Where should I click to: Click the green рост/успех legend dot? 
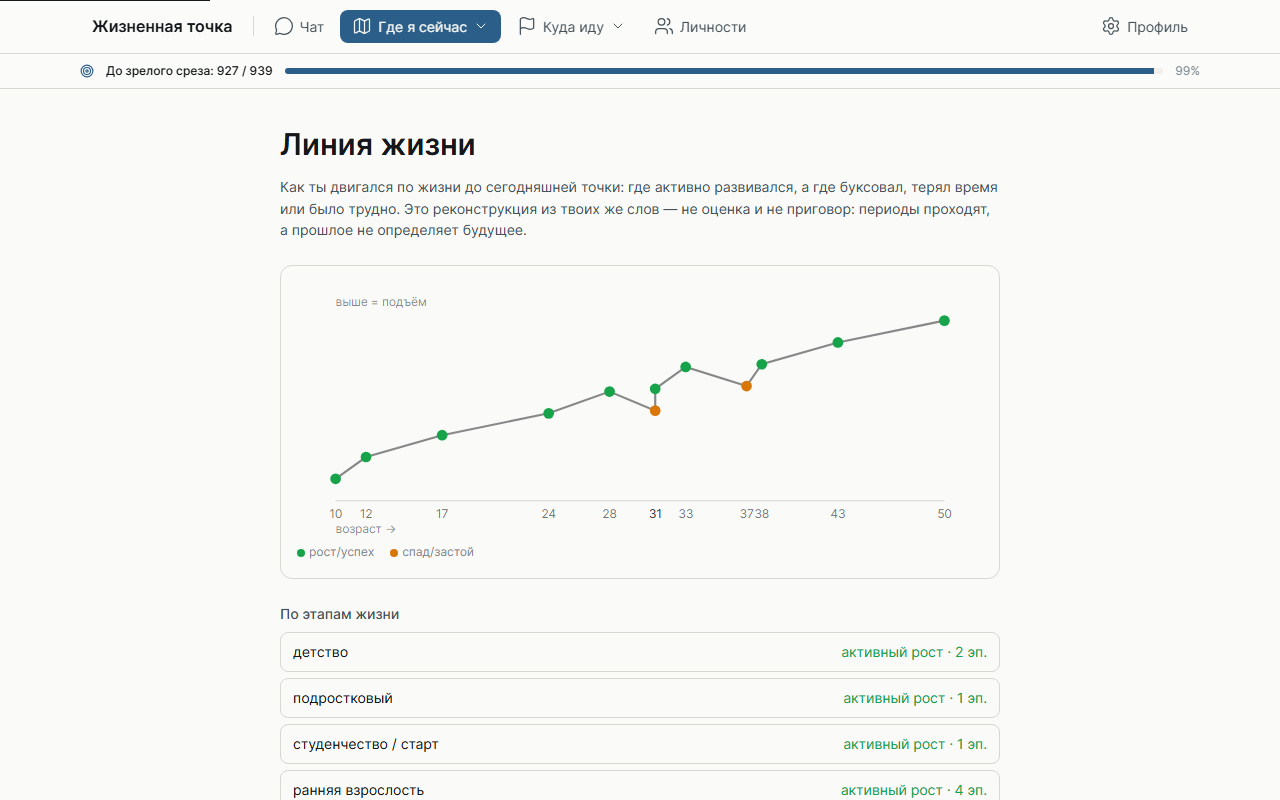(x=301, y=553)
